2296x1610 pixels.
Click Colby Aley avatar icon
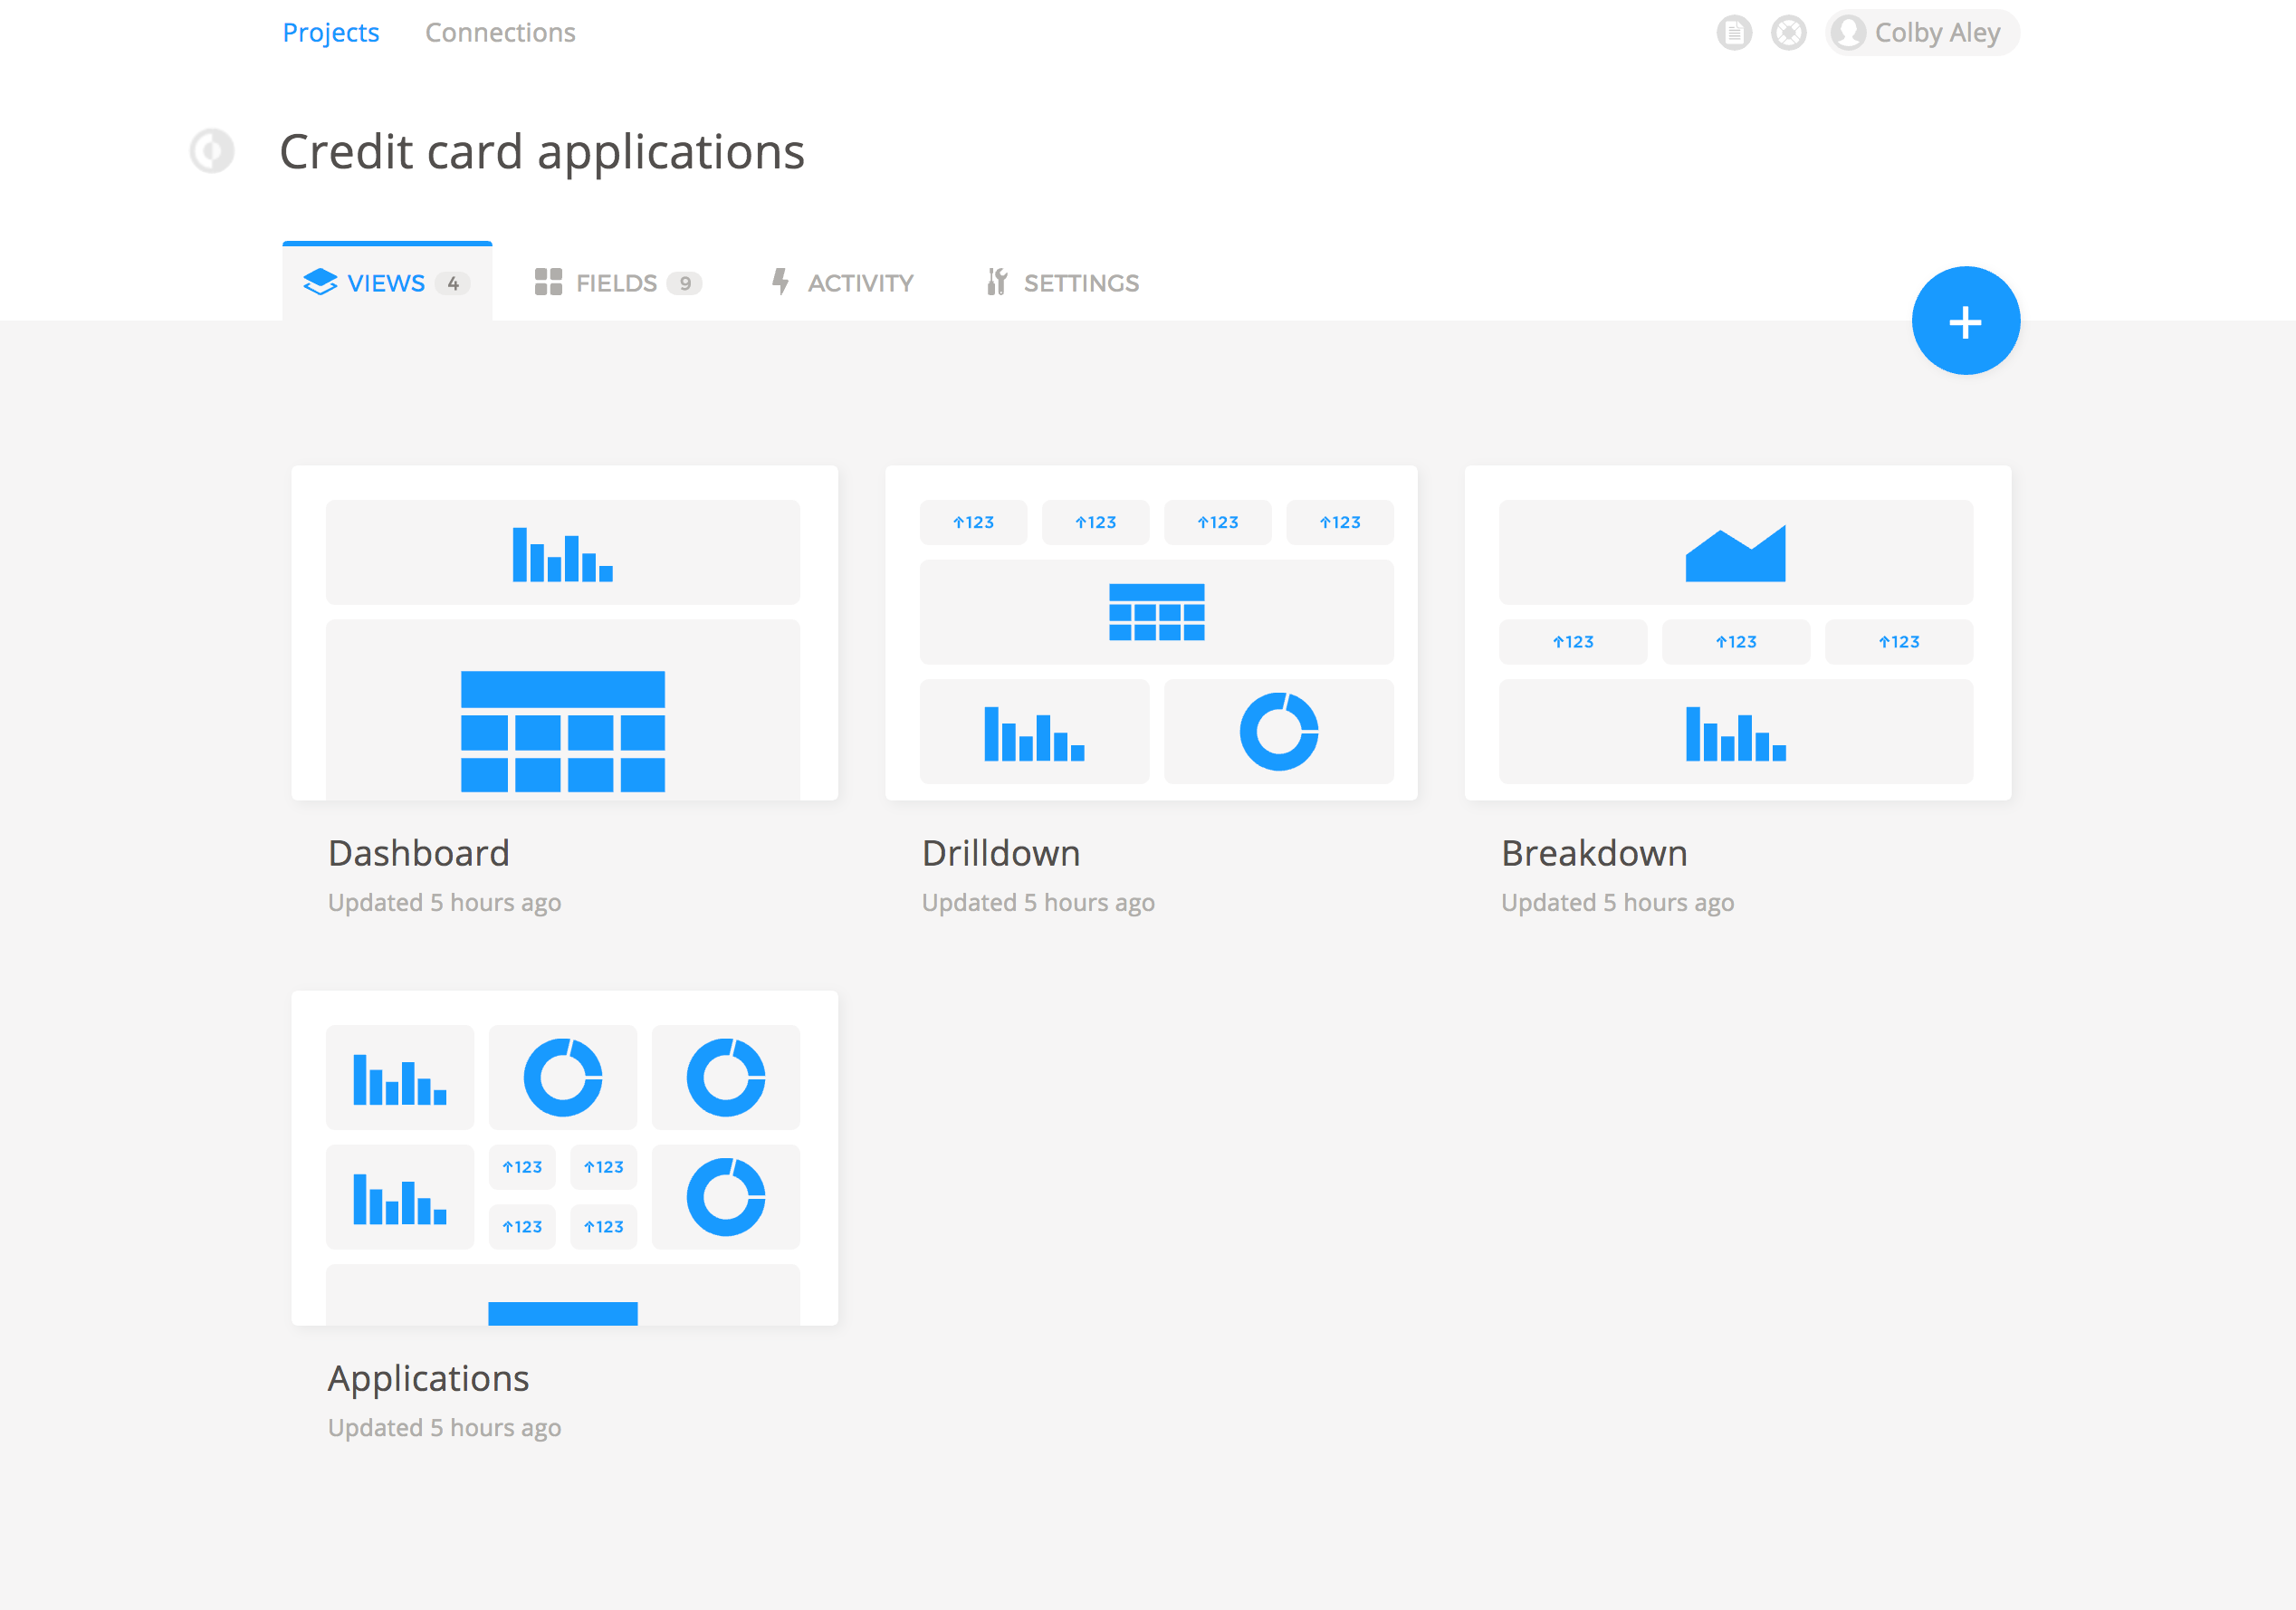click(x=1848, y=33)
